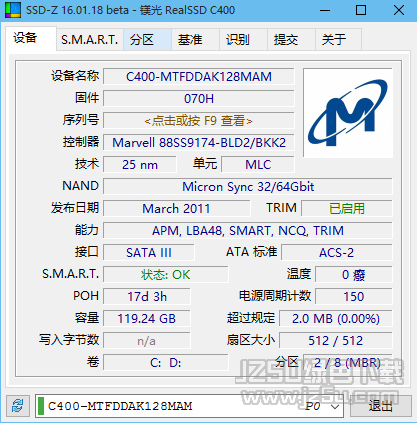Open the device selector dropdown arrow
Viewport: 417px width, 423px height.
pos(335,406)
